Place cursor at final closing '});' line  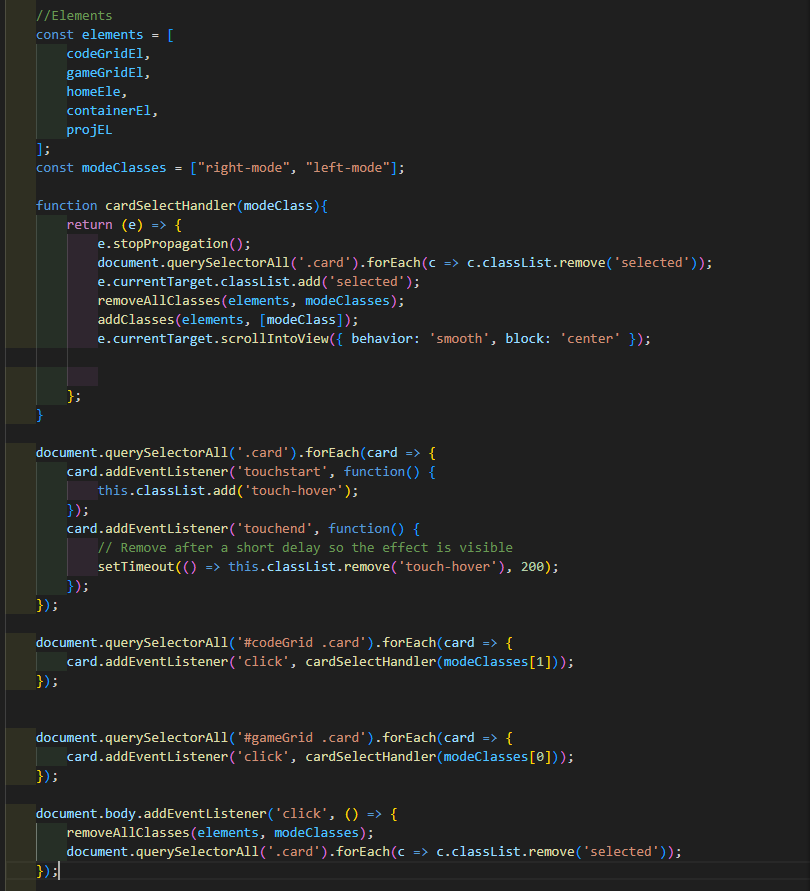pos(47,871)
